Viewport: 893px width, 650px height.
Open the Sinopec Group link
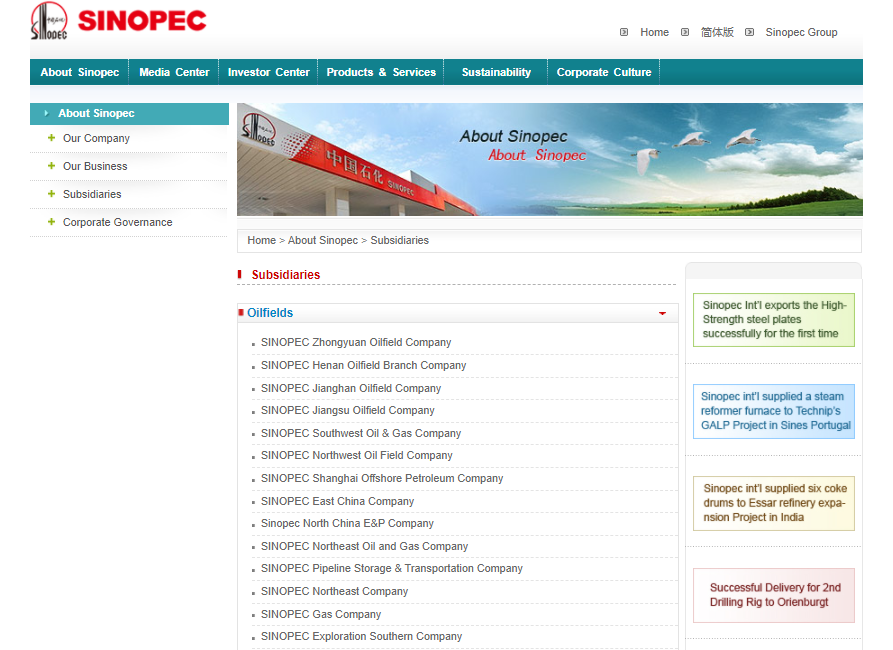tap(801, 32)
